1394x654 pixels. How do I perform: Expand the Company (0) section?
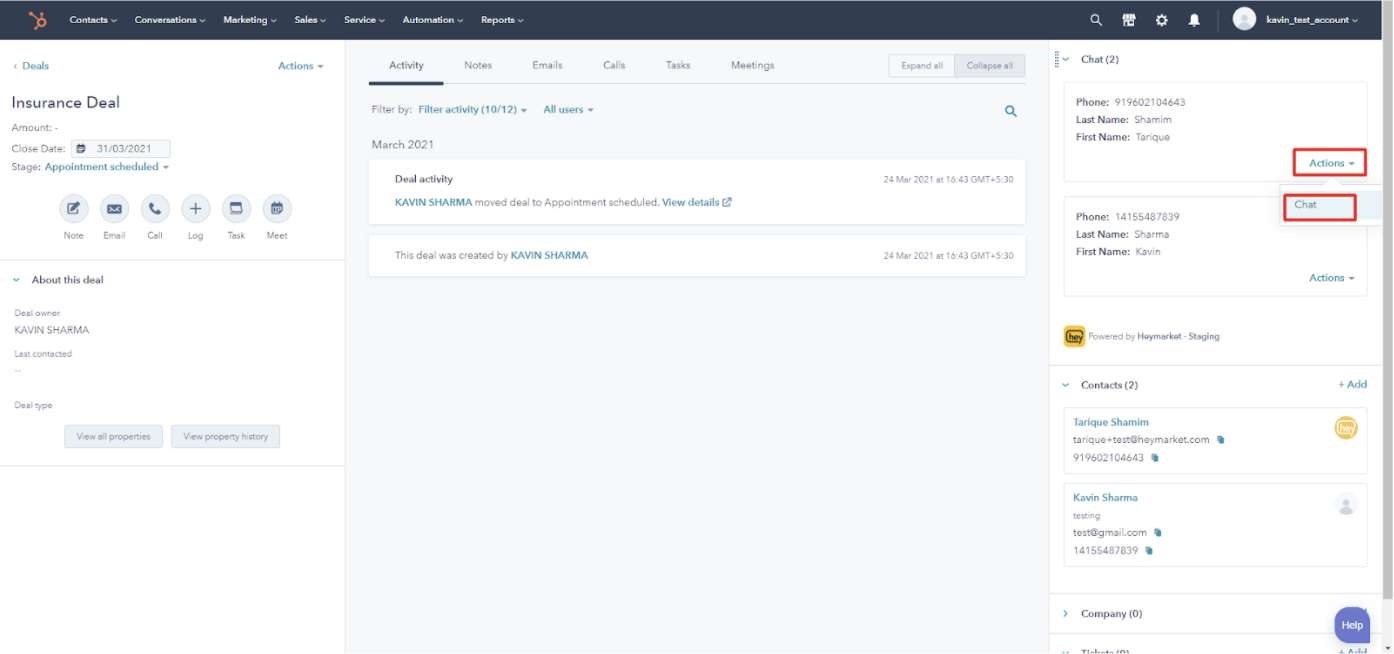1065,614
